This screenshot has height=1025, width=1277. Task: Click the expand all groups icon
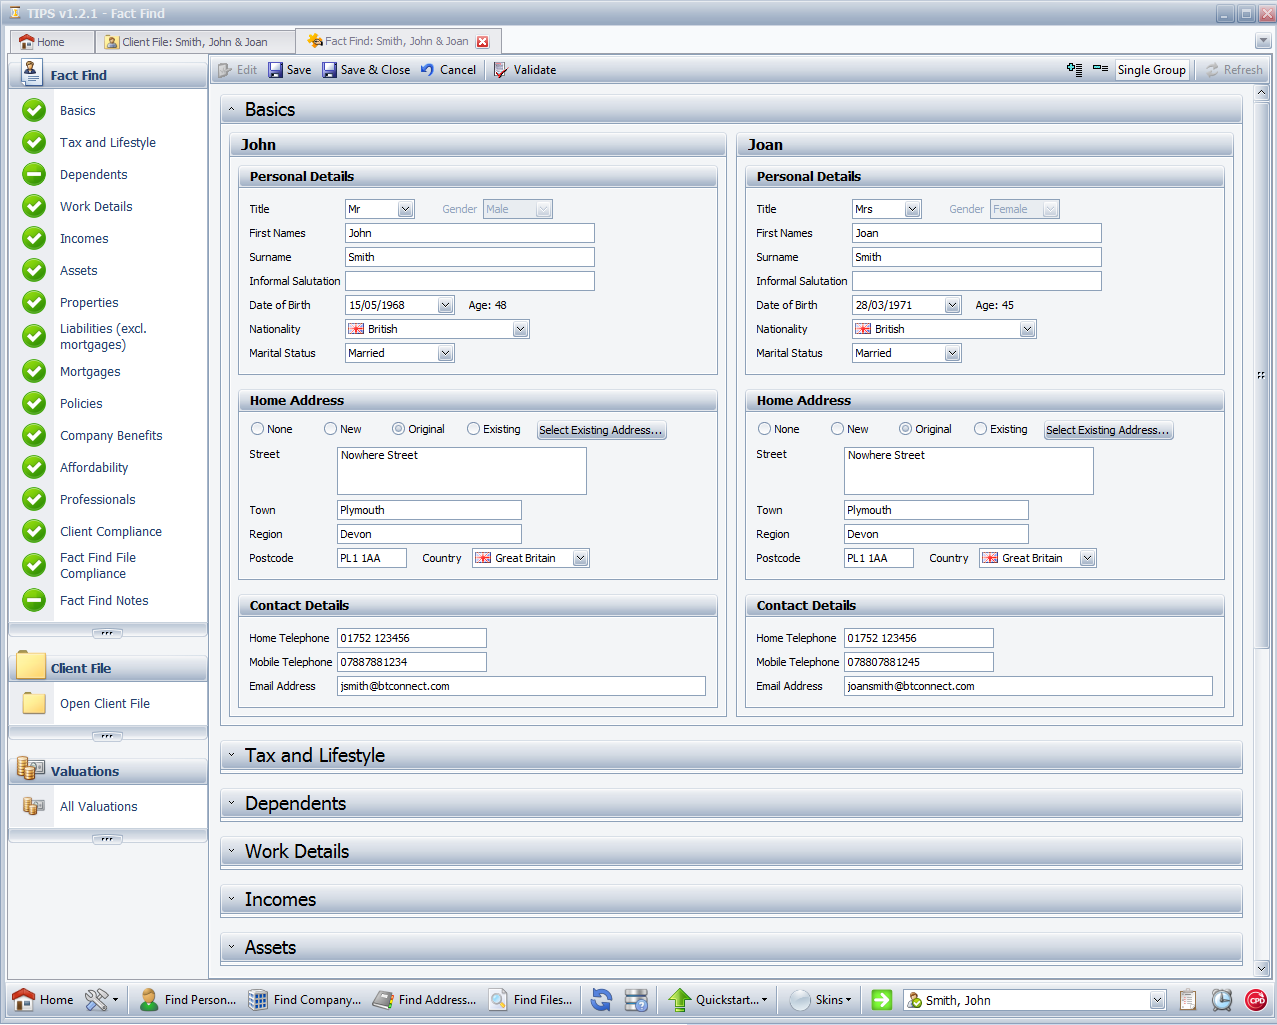coord(1074,69)
